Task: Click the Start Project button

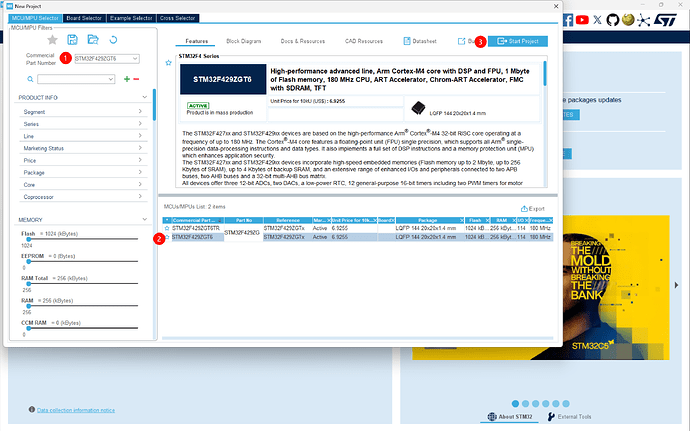Action: (x=518, y=41)
